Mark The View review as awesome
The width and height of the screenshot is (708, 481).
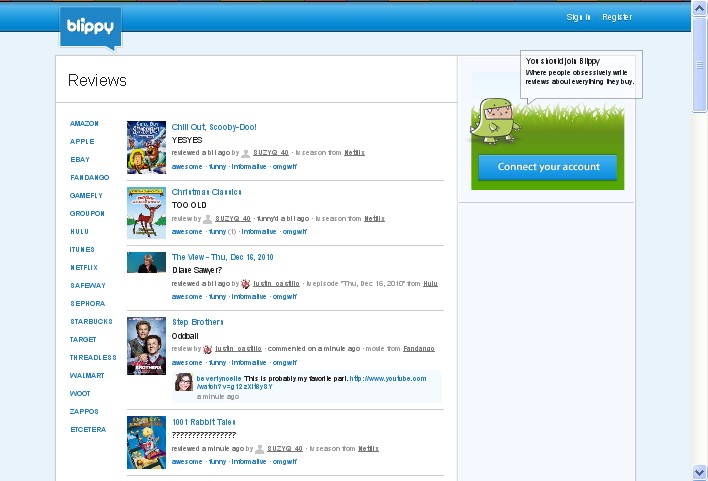click(187, 297)
